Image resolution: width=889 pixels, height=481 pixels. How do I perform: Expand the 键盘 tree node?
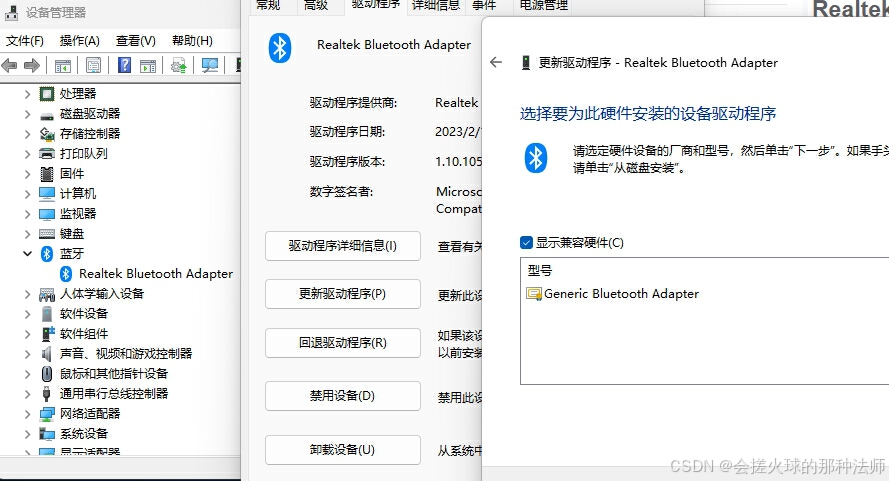click(x=27, y=234)
